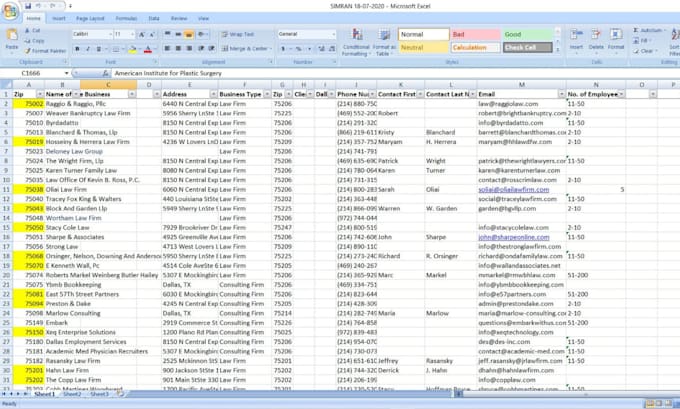Shrink the font size
This screenshot has width=680, height=409.
(x=151, y=34)
